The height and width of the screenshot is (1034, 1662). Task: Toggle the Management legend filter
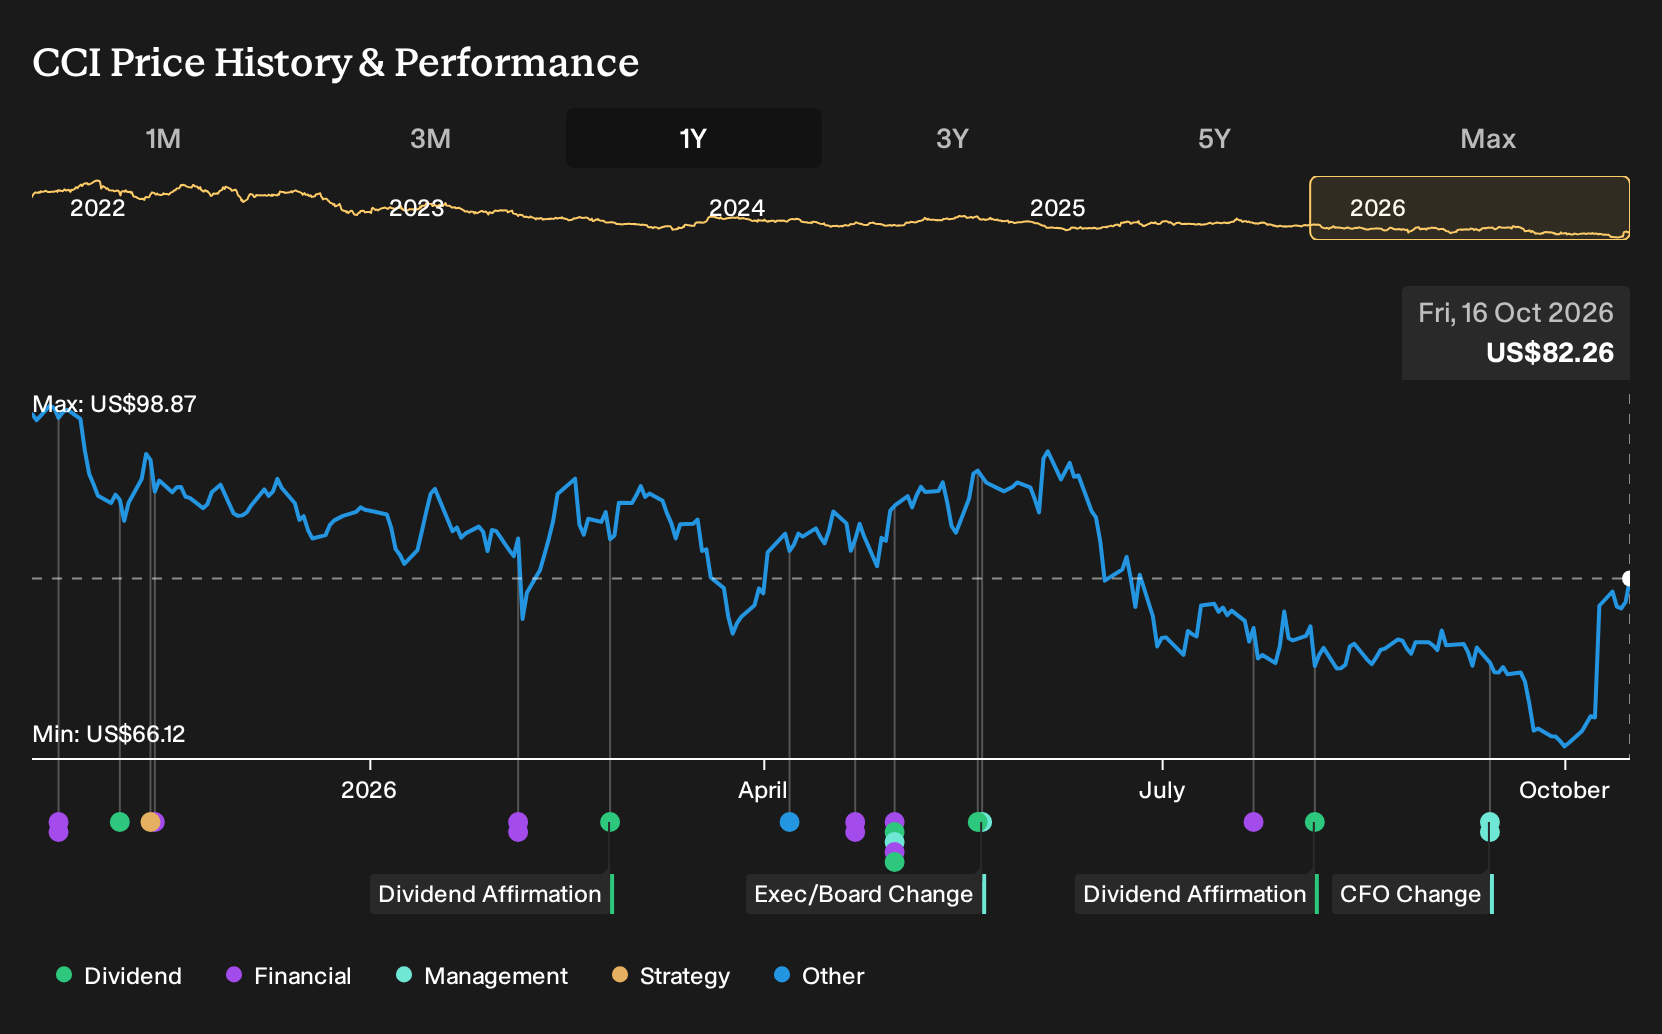[481, 976]
